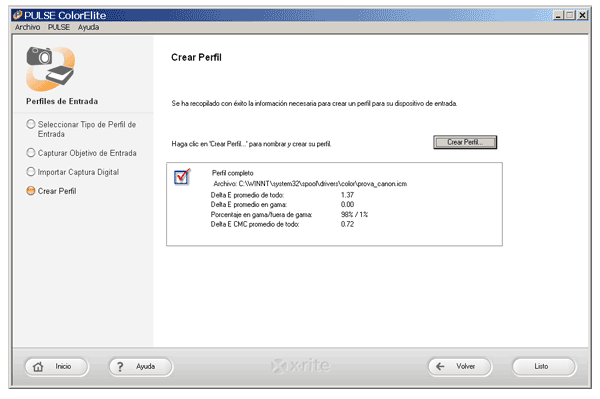Click the Archivo path ending in prova_canon.icm
The image size is (600, 399).
point(310,184)
